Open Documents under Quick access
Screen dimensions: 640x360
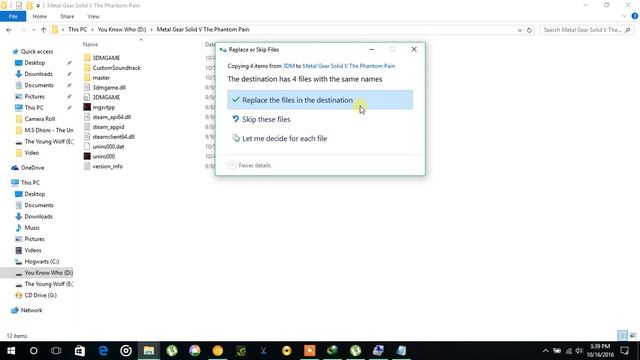(x=39, y=85)
